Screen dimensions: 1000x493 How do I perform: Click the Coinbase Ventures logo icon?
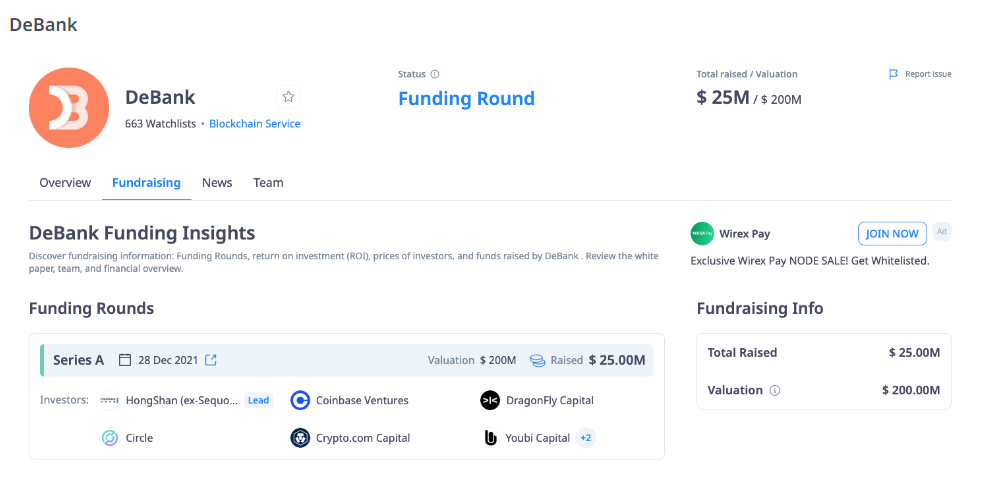click(300, 401)
